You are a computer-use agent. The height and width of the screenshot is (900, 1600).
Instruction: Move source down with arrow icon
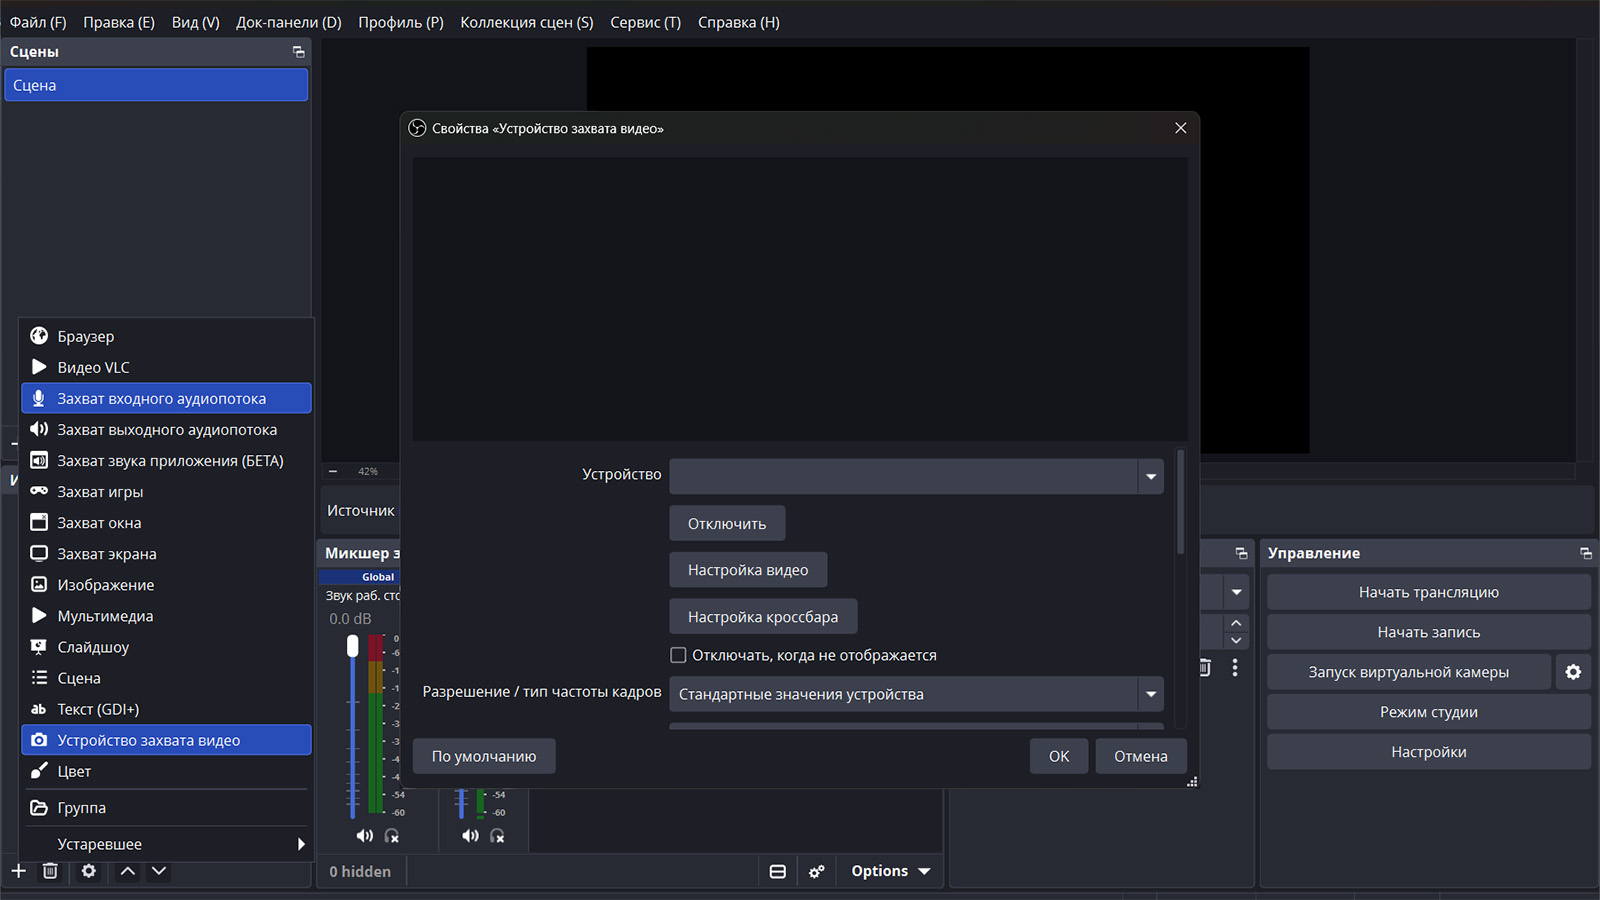coord(159,871)
